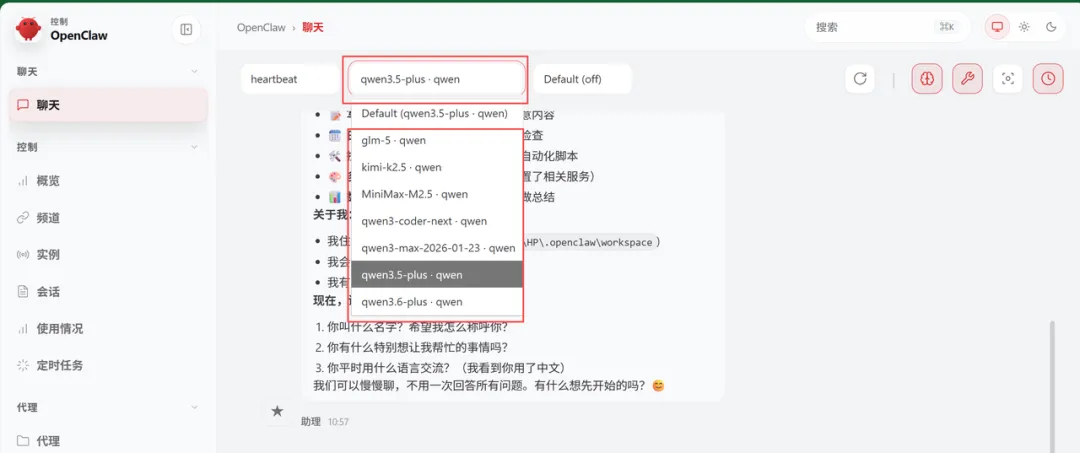Open 会话 in the sidebar
This screenshot has width=1080, height=453.
108,292
